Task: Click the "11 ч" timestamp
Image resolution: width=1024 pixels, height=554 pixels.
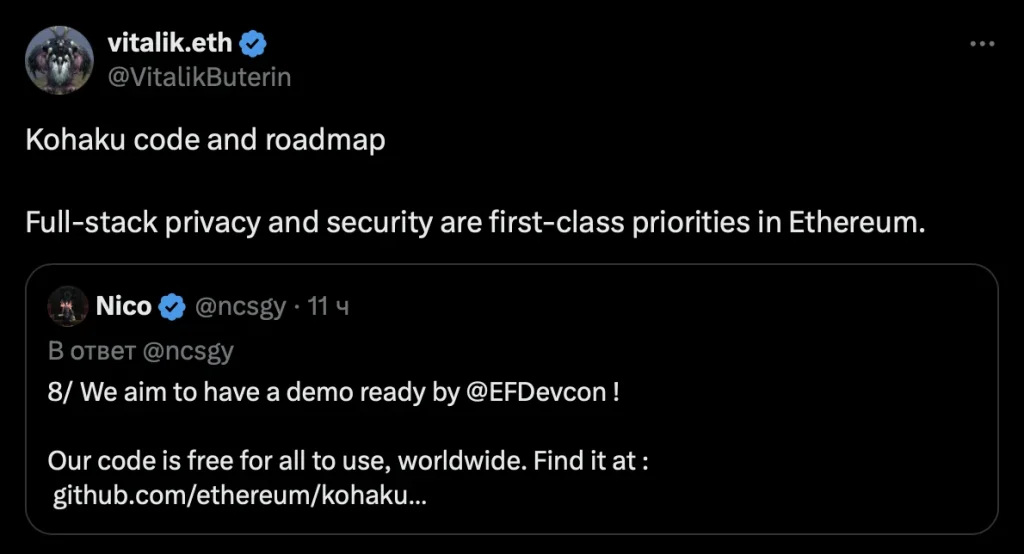Action: (328, 307)
